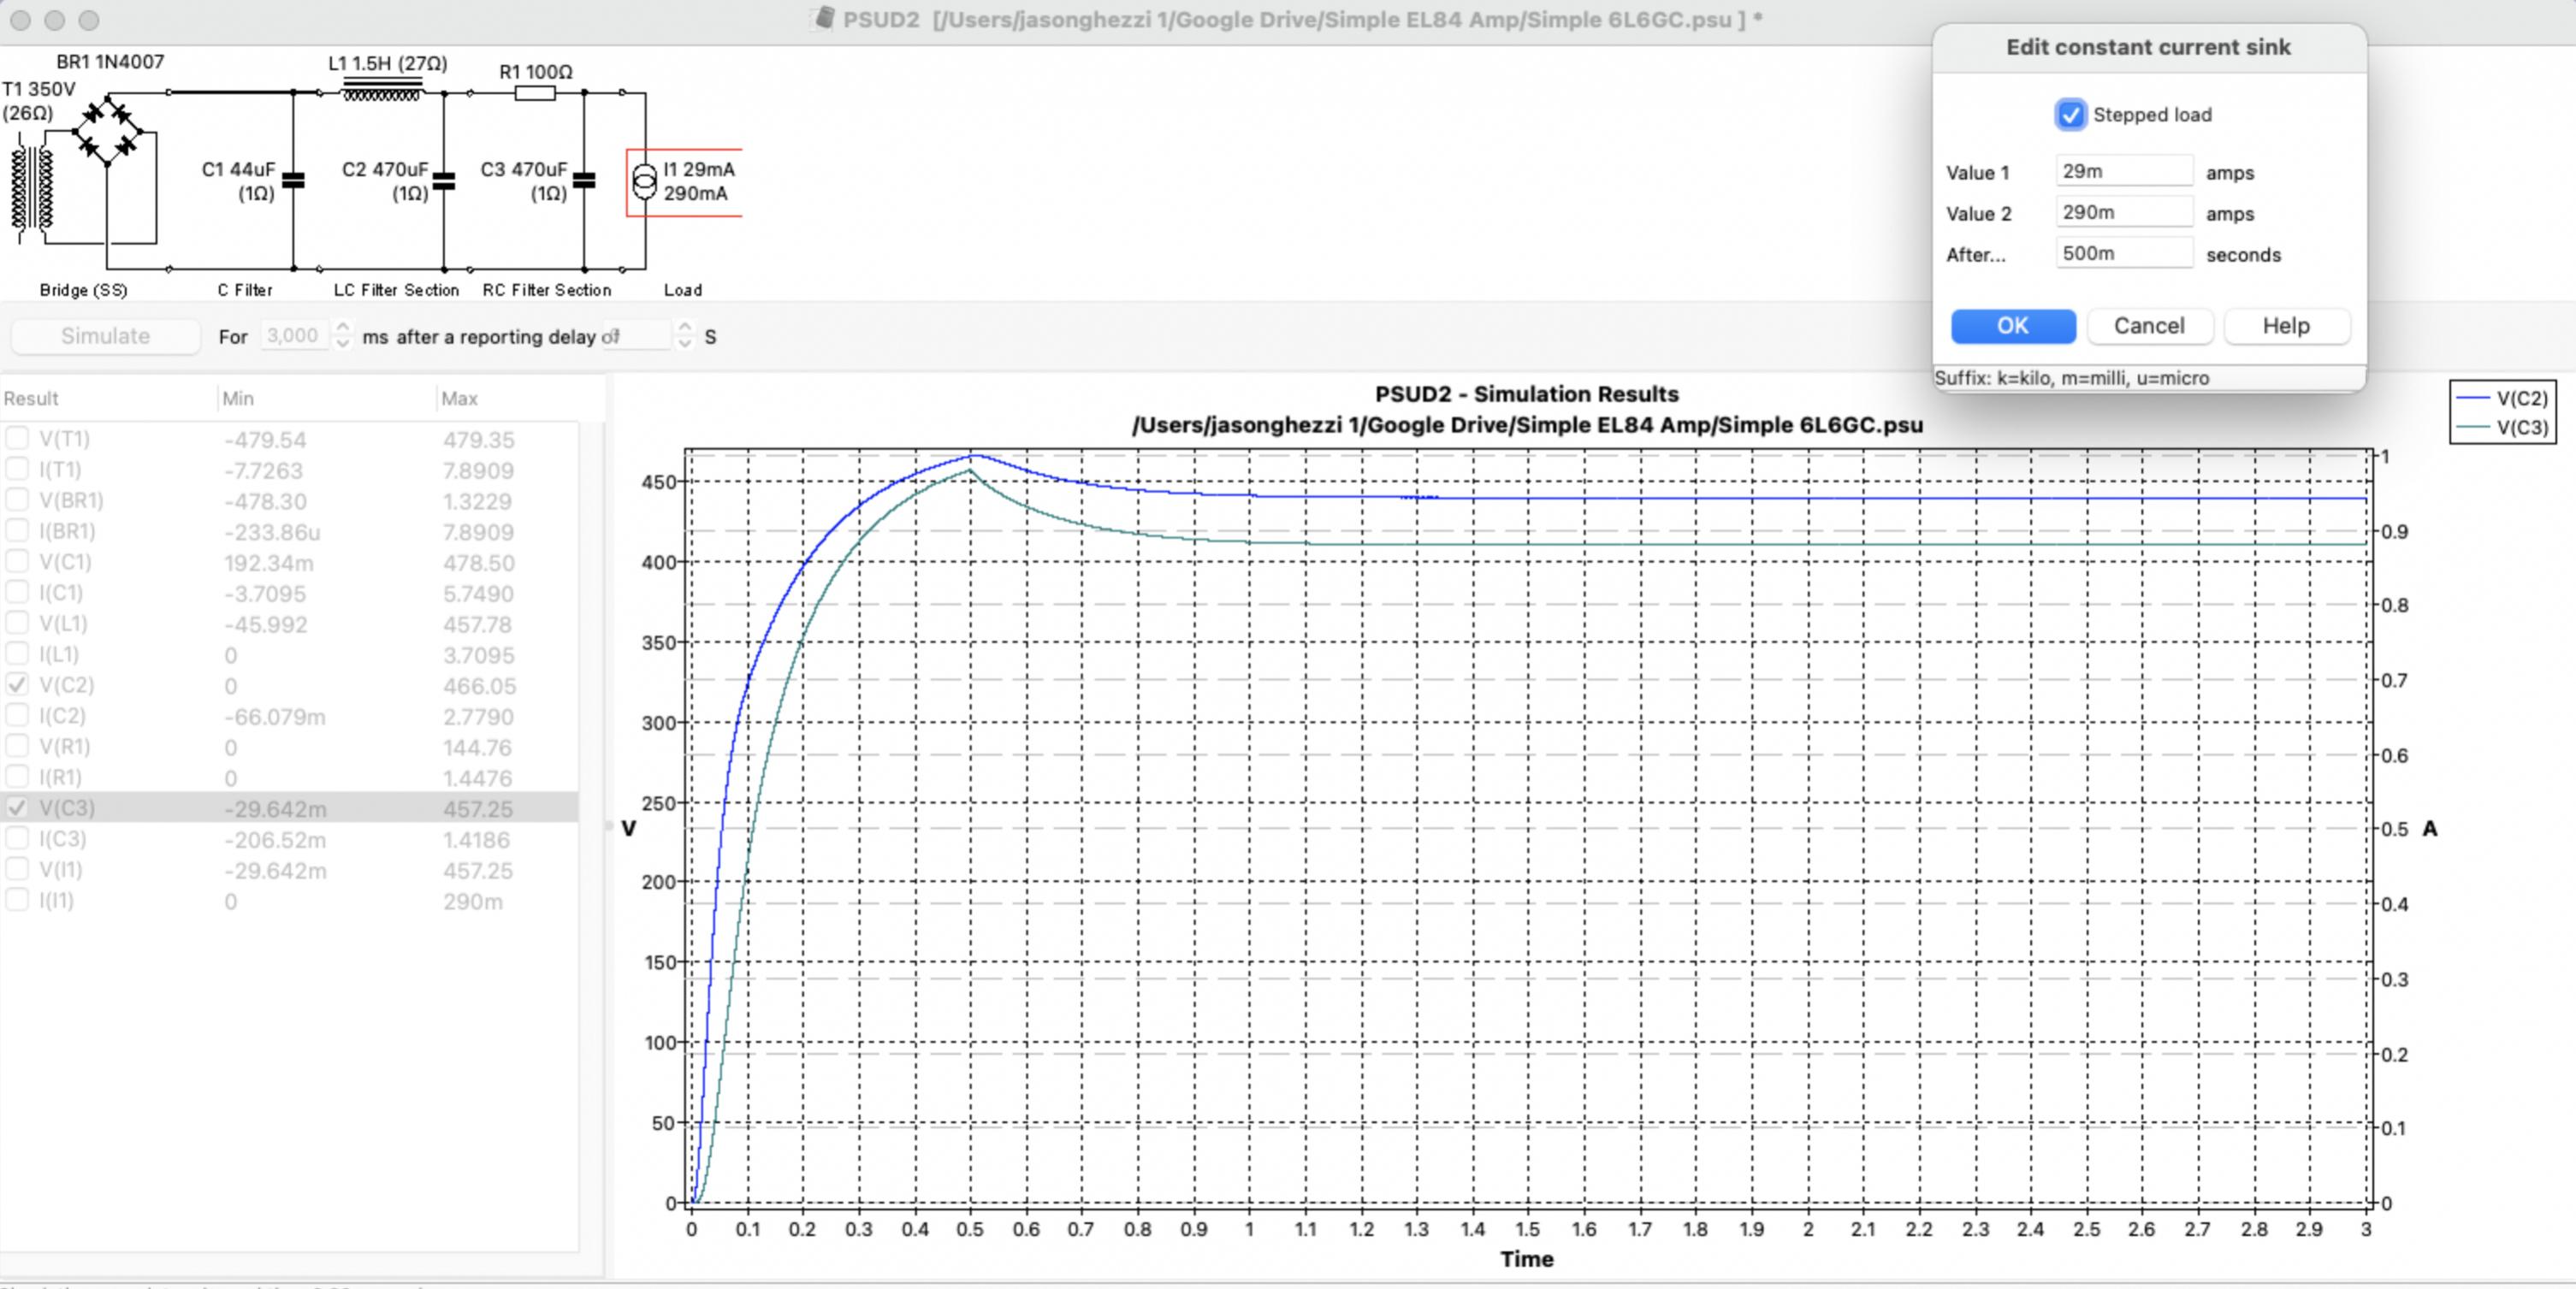Click the V(I1) result row label
The height and width of the screenshot is (1289, 2576).
pos(61,870)
